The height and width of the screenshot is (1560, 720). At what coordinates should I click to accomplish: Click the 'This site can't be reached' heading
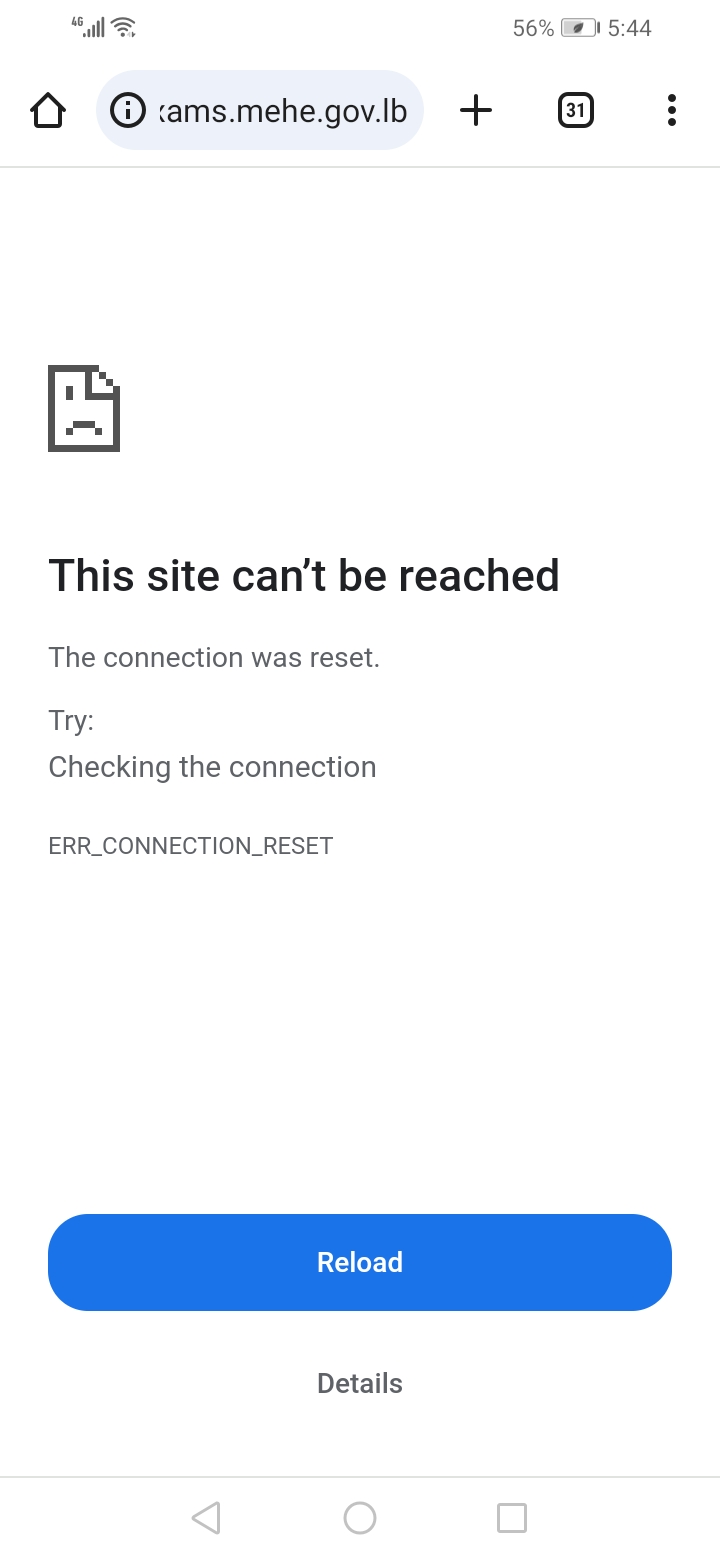304,575
